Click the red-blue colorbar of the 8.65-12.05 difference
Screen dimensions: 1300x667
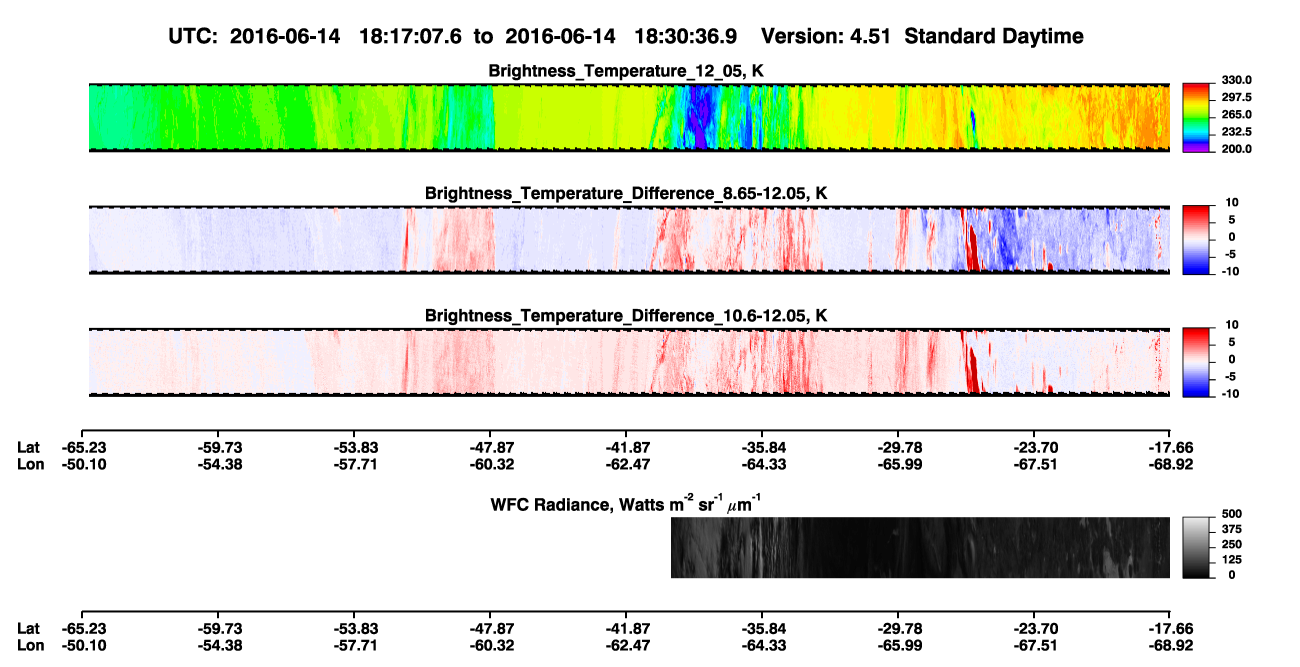coord(1196,240)
